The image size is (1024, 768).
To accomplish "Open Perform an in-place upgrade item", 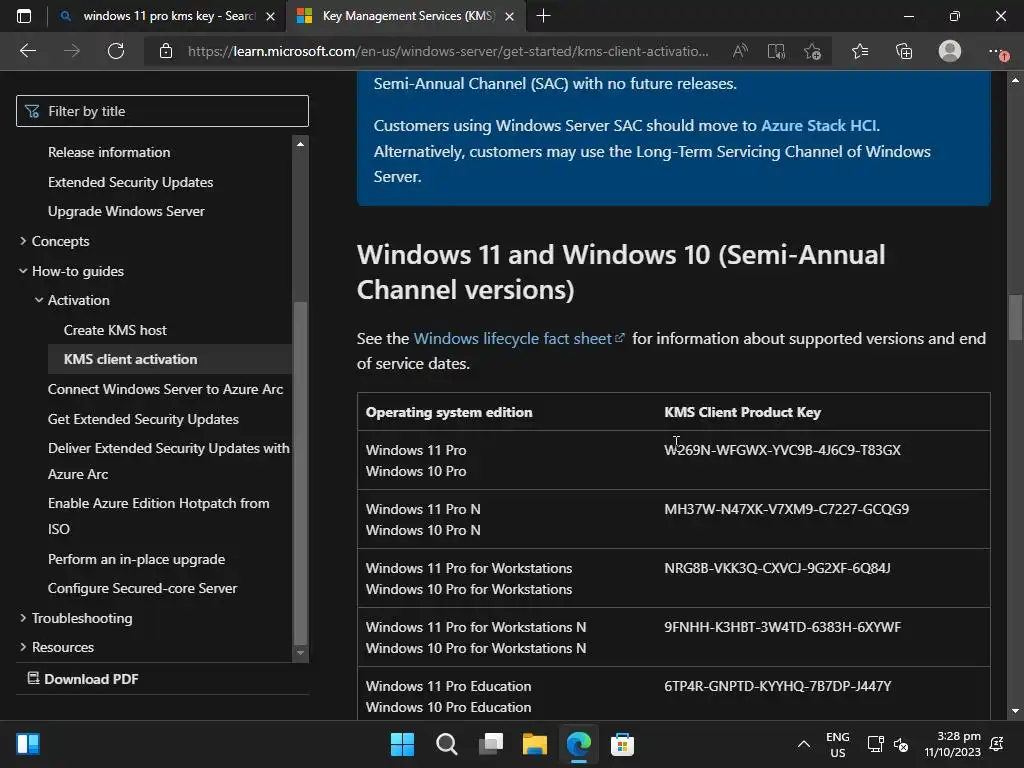I will [x=136, y=559].
